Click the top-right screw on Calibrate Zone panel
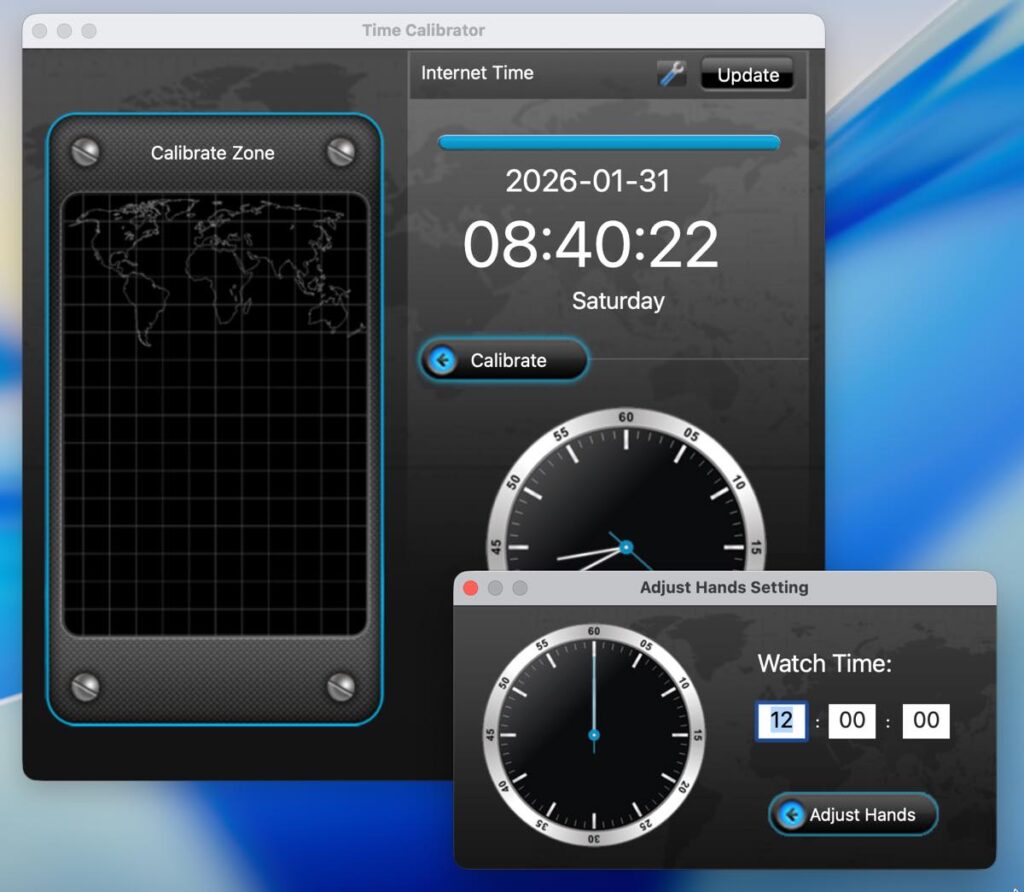Image resolution: width=1024 pixels, height=892 pixels. pyautogui.click(x=341, y=152)
